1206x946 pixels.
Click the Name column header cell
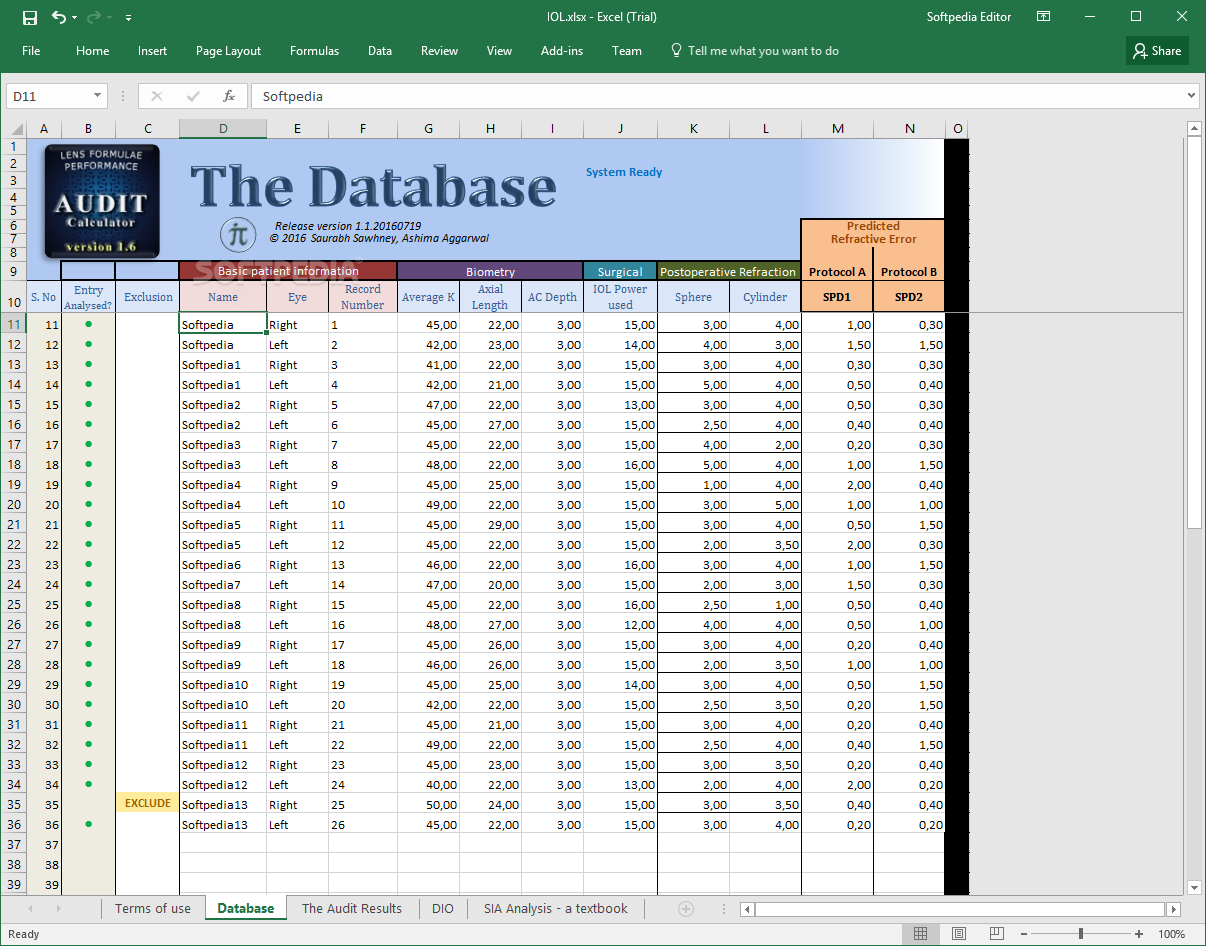click(x=223, y=297)
